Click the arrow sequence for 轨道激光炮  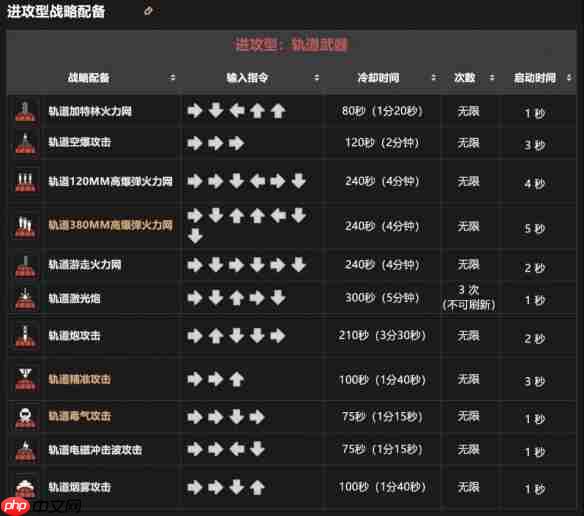click(237, 298)
